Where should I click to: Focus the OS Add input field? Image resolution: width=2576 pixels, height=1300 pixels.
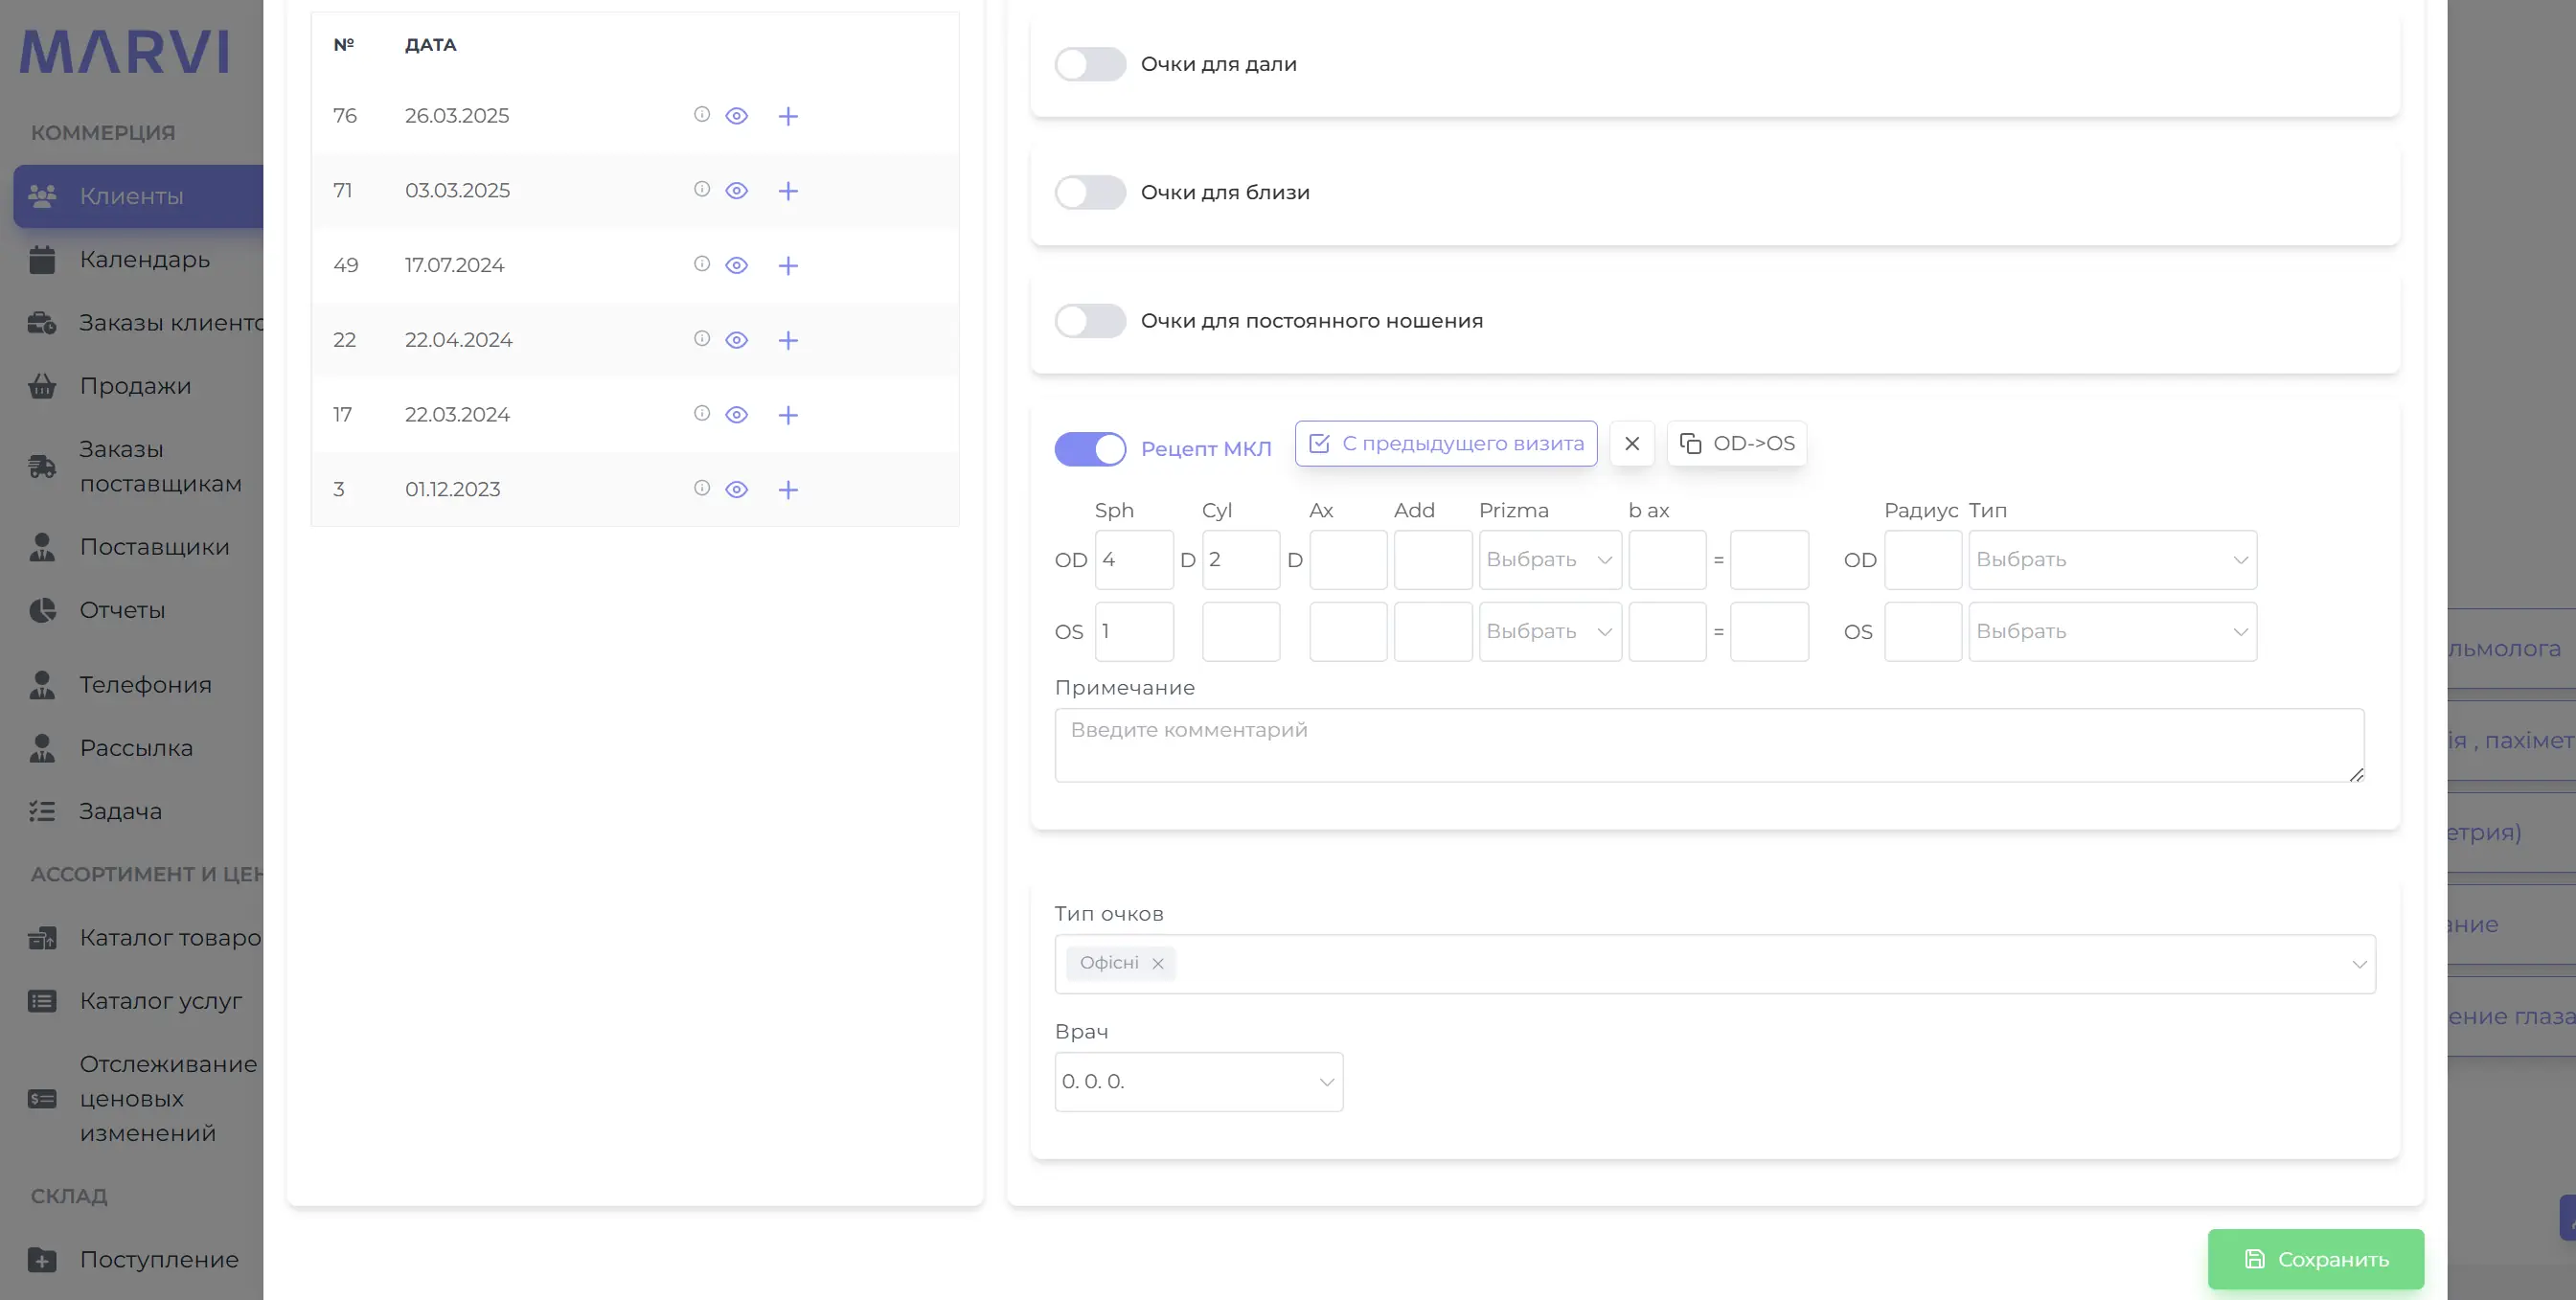pyautogui.click(x=1433, y=632)
